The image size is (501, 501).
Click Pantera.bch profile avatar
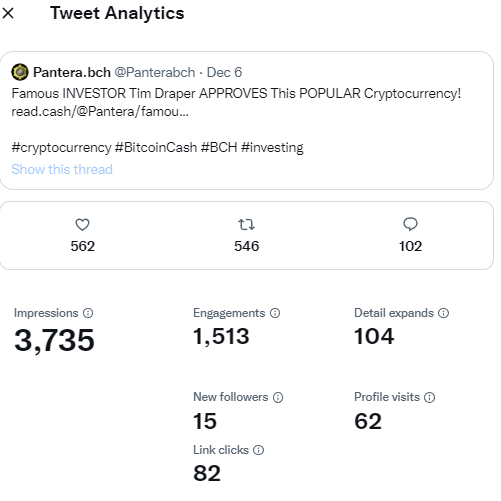(20, 72)
